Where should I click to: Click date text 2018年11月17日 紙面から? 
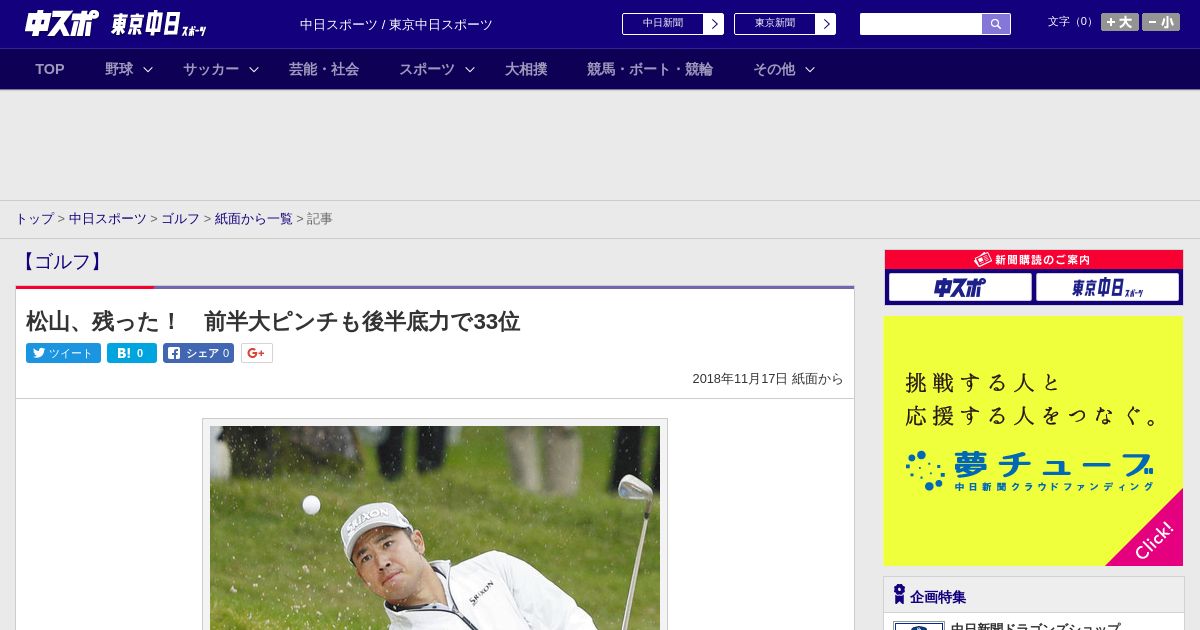click(x=768, y=379)
